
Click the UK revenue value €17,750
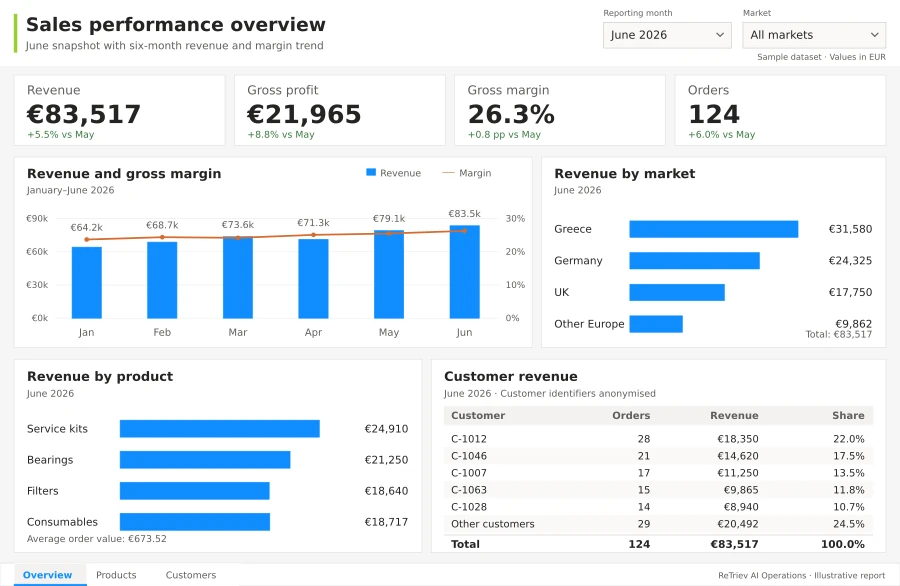850,292
